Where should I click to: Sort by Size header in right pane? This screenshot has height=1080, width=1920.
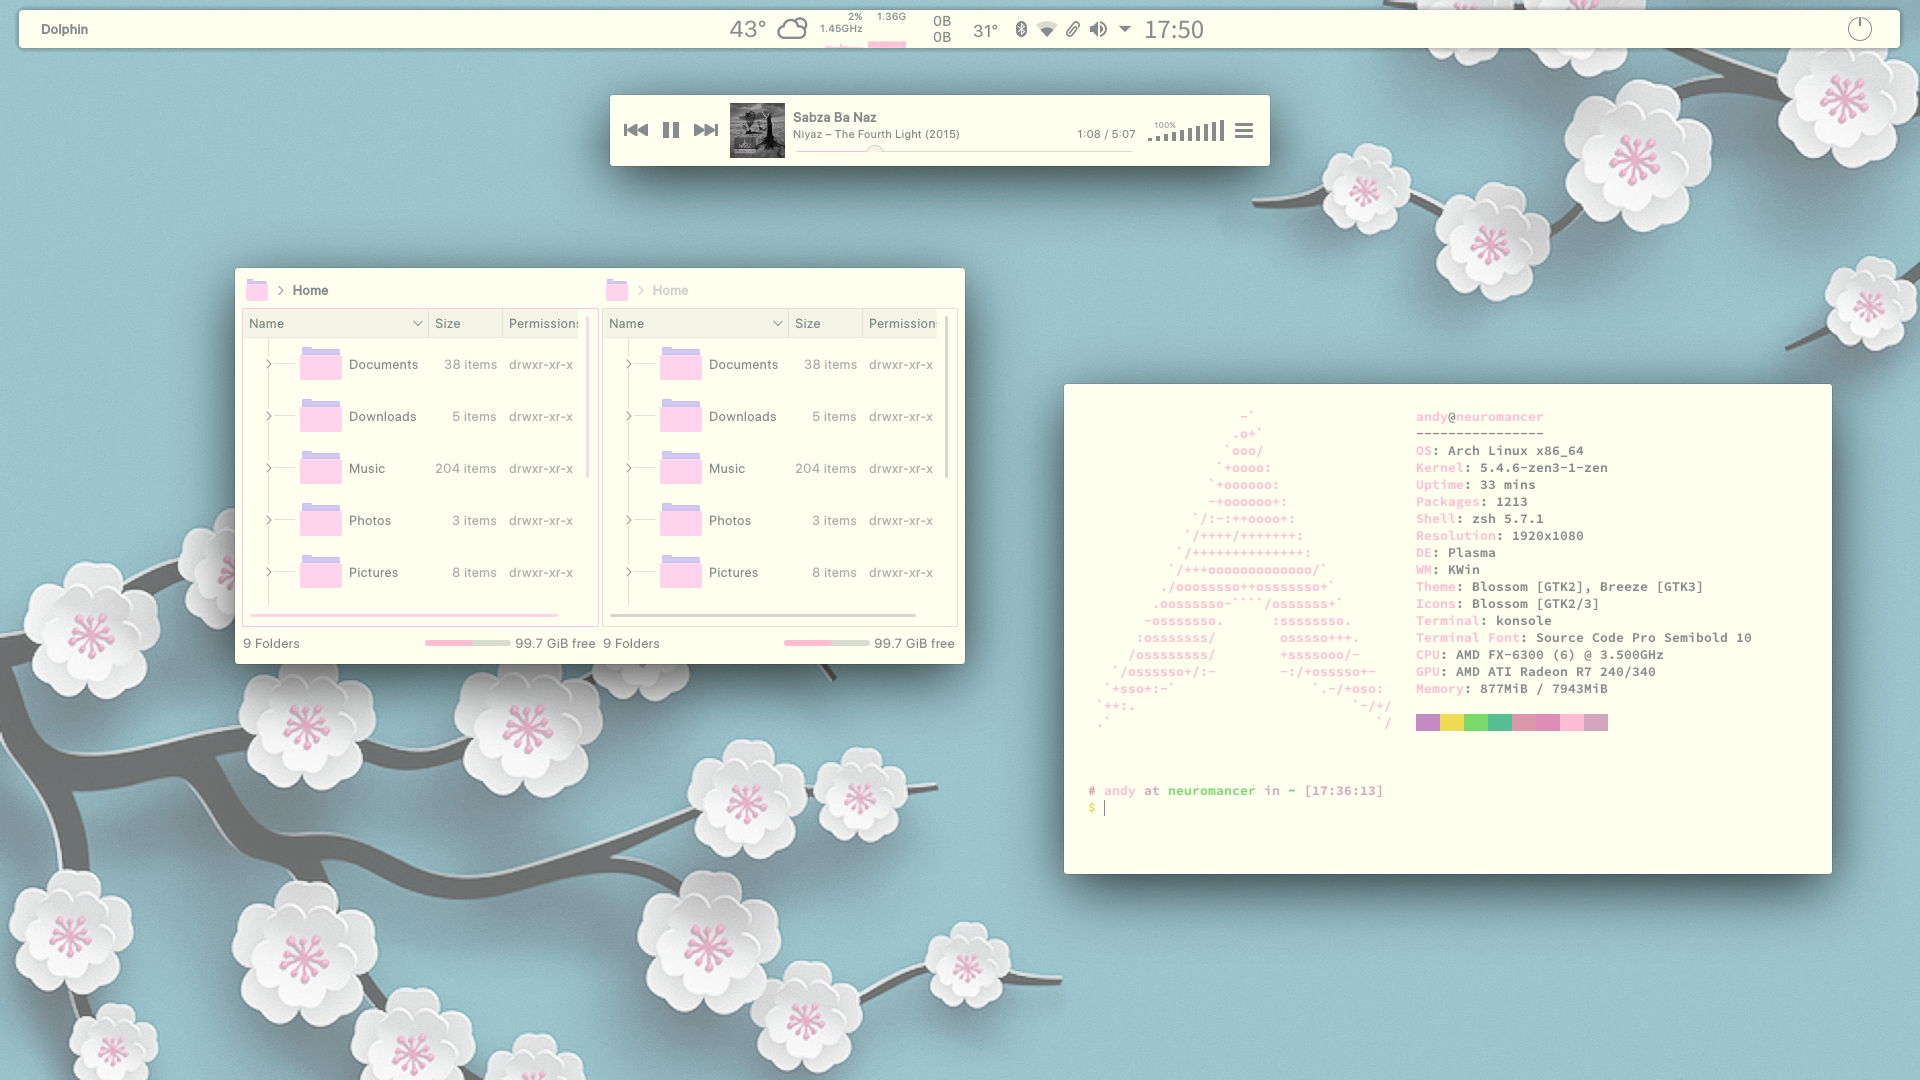pyautogui.click(x=825, y=323)
